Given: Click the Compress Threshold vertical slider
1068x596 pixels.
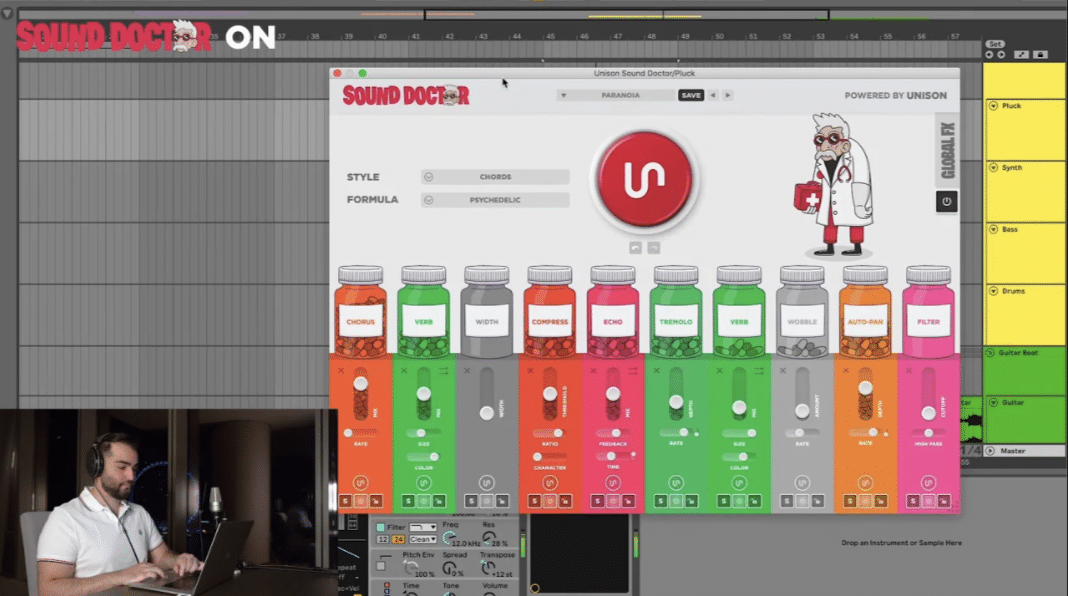Looking at the screenshot, I should pyautogui.click(x=550, y=394).
